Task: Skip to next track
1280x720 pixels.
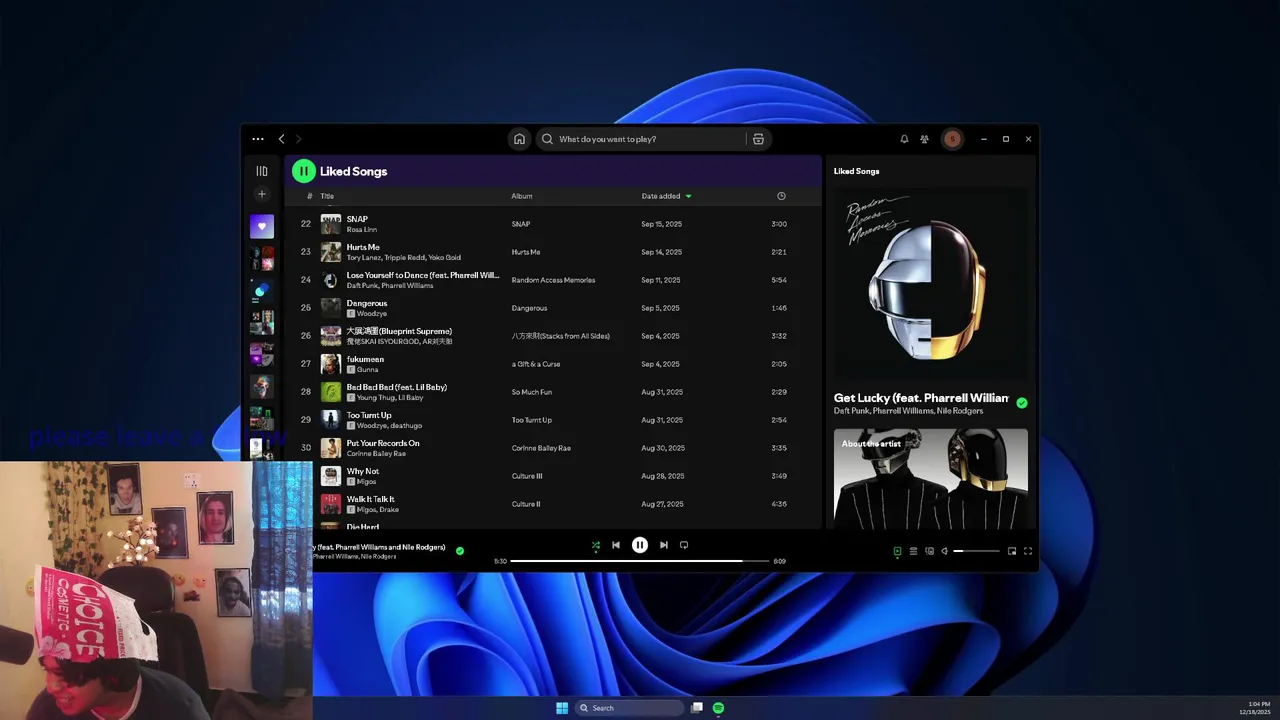Action: click(663, 545)
